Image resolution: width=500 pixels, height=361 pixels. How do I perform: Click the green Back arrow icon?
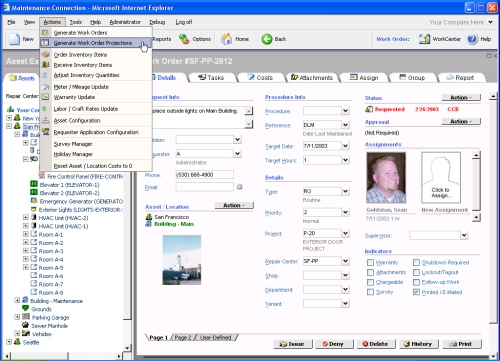pos(267,39)
